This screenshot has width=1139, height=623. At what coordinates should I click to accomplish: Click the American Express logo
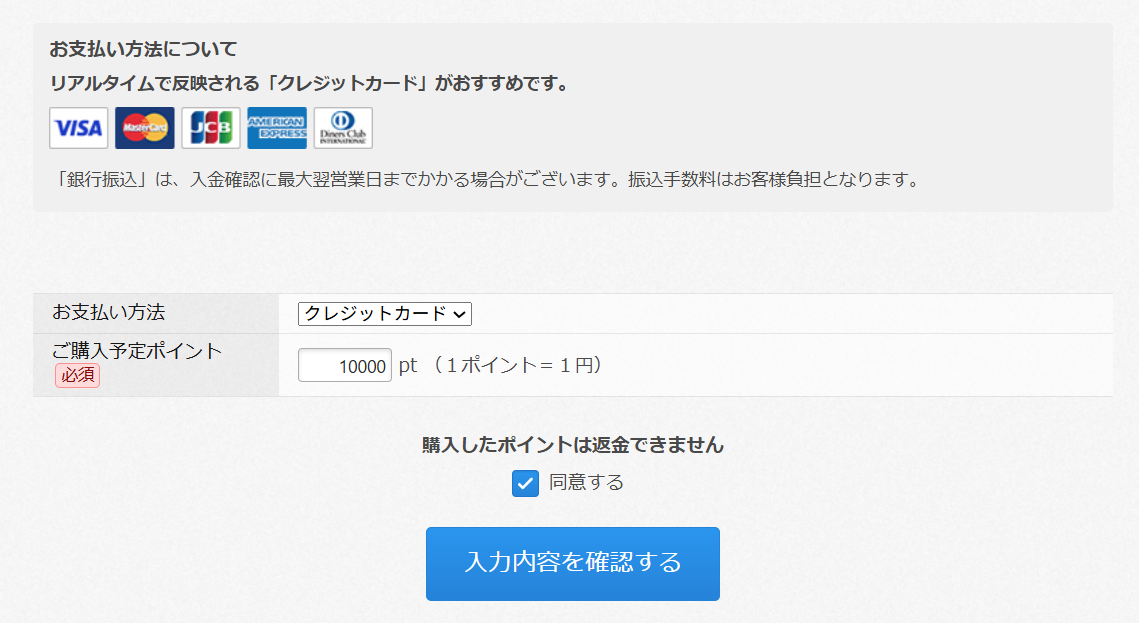click(x=277, y=128)
